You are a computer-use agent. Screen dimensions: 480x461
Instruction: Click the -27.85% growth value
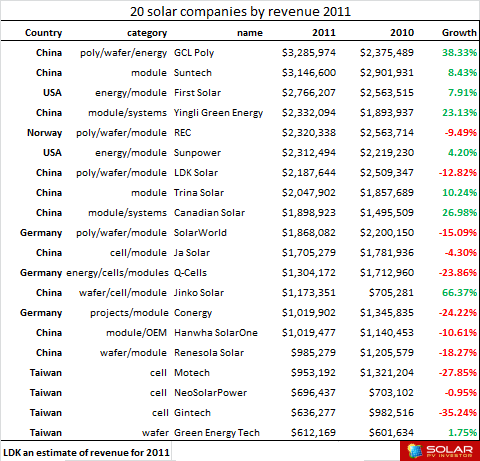pyautogui.click(x=458, y=373)
